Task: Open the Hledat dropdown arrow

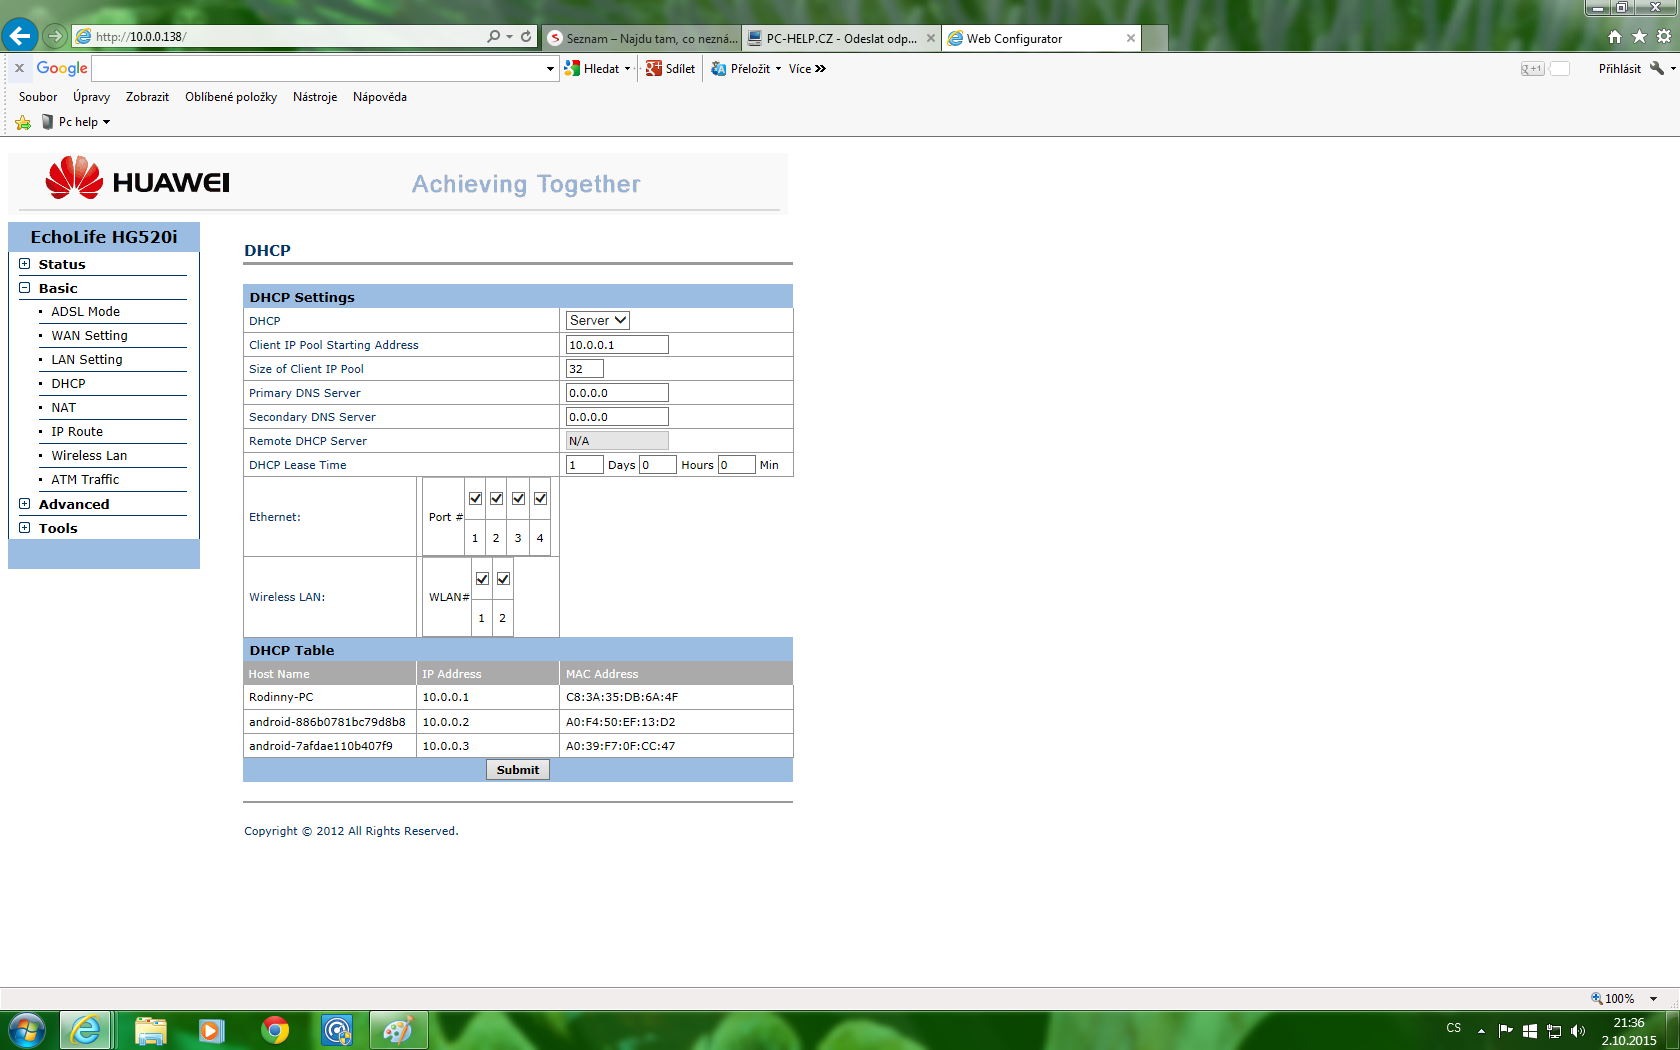Action: [x=627, y=69]
